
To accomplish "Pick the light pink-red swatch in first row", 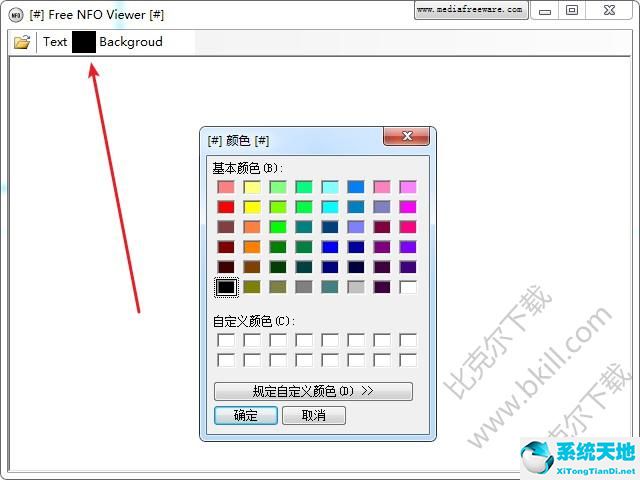I will coord(226,187).
